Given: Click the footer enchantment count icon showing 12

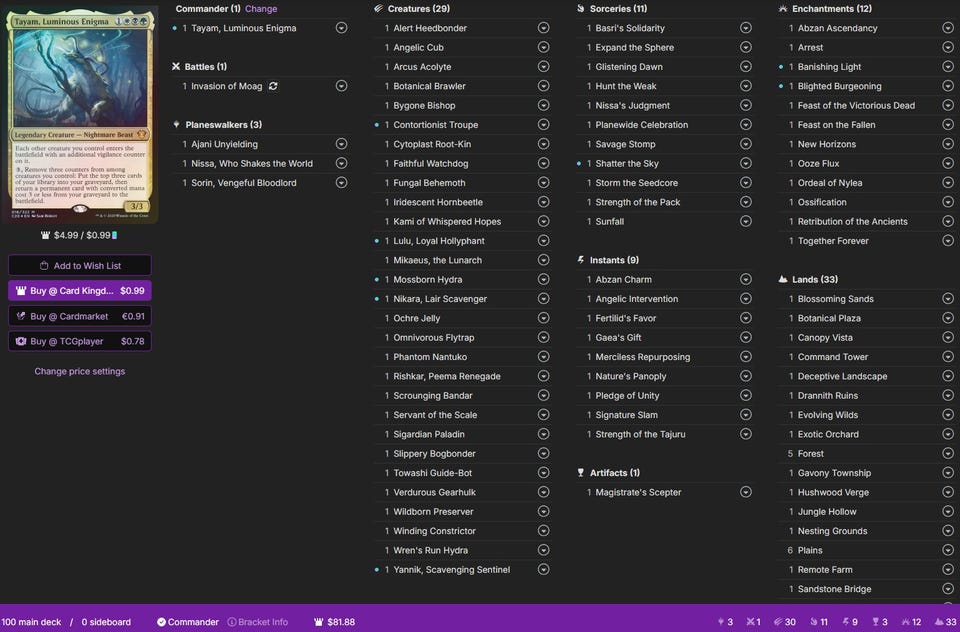Looking at the screenshot, I should pyautogui.click(x=906, y=622).
